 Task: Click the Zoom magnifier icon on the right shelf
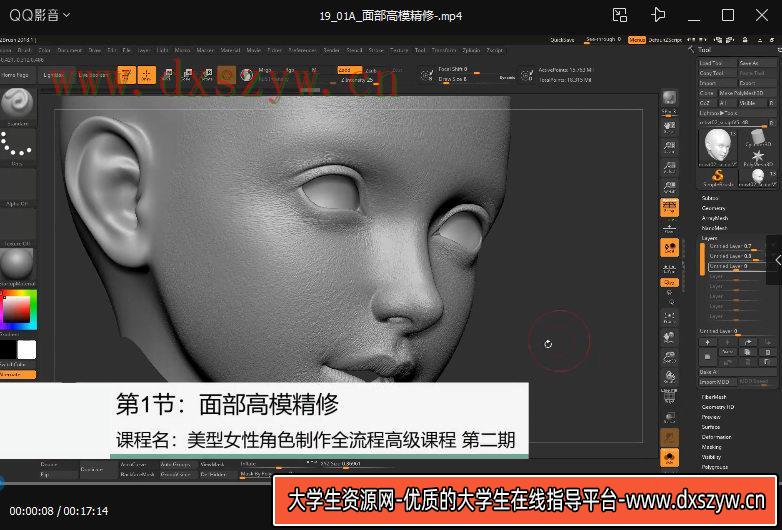tap(669, 147)
